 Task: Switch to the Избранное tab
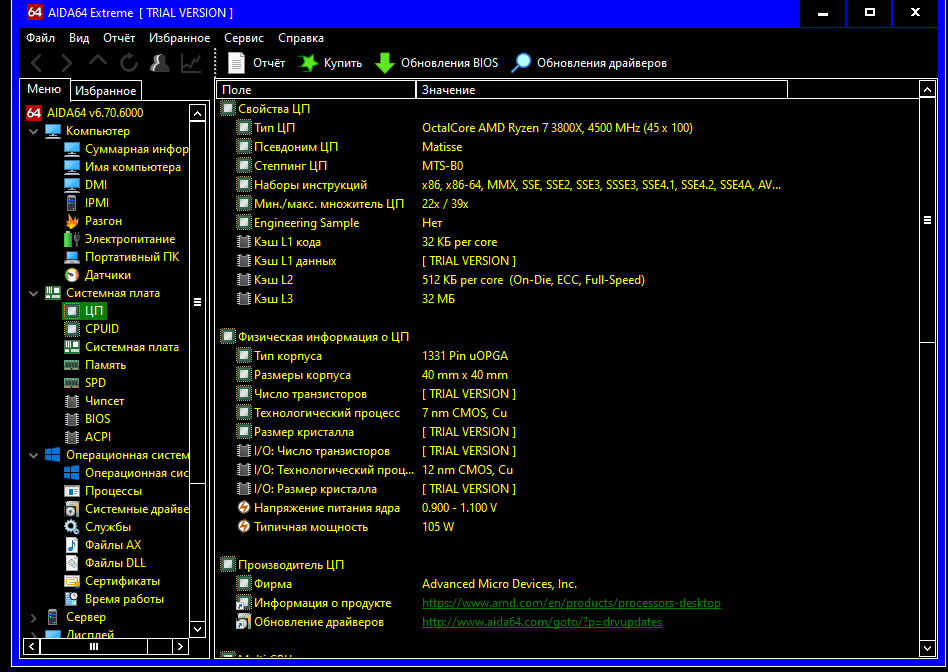click(x=106, y=91)
